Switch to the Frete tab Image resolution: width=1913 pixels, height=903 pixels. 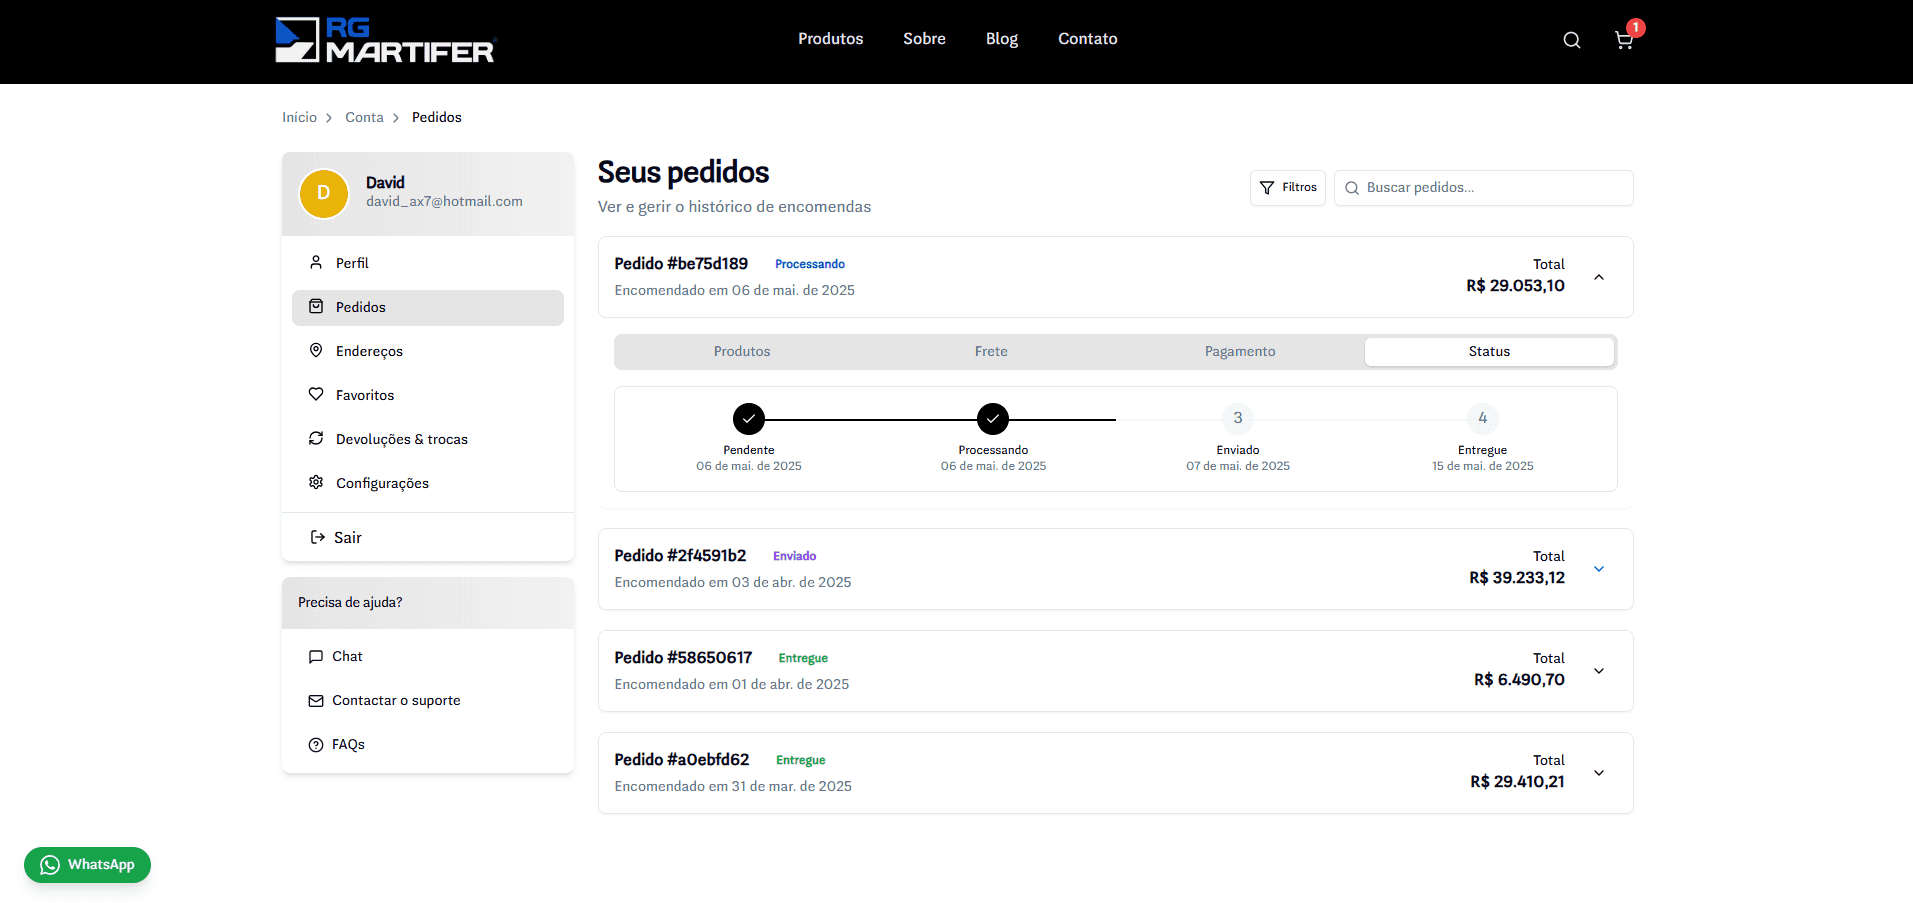point(990,352)
